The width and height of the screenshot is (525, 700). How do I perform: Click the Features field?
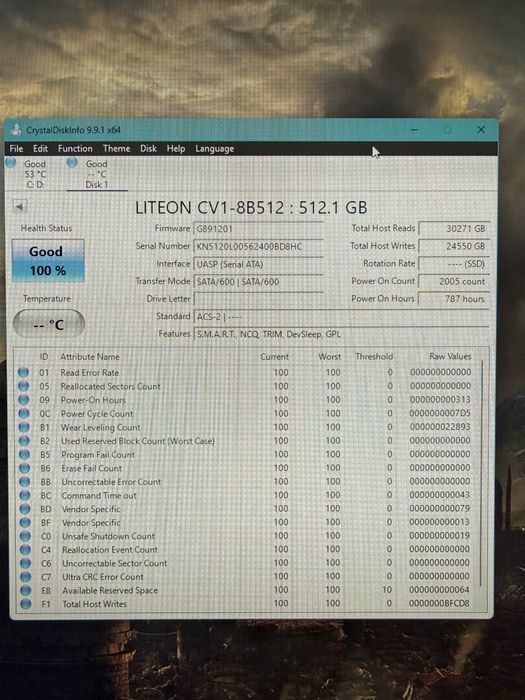(x=341, y=334)
